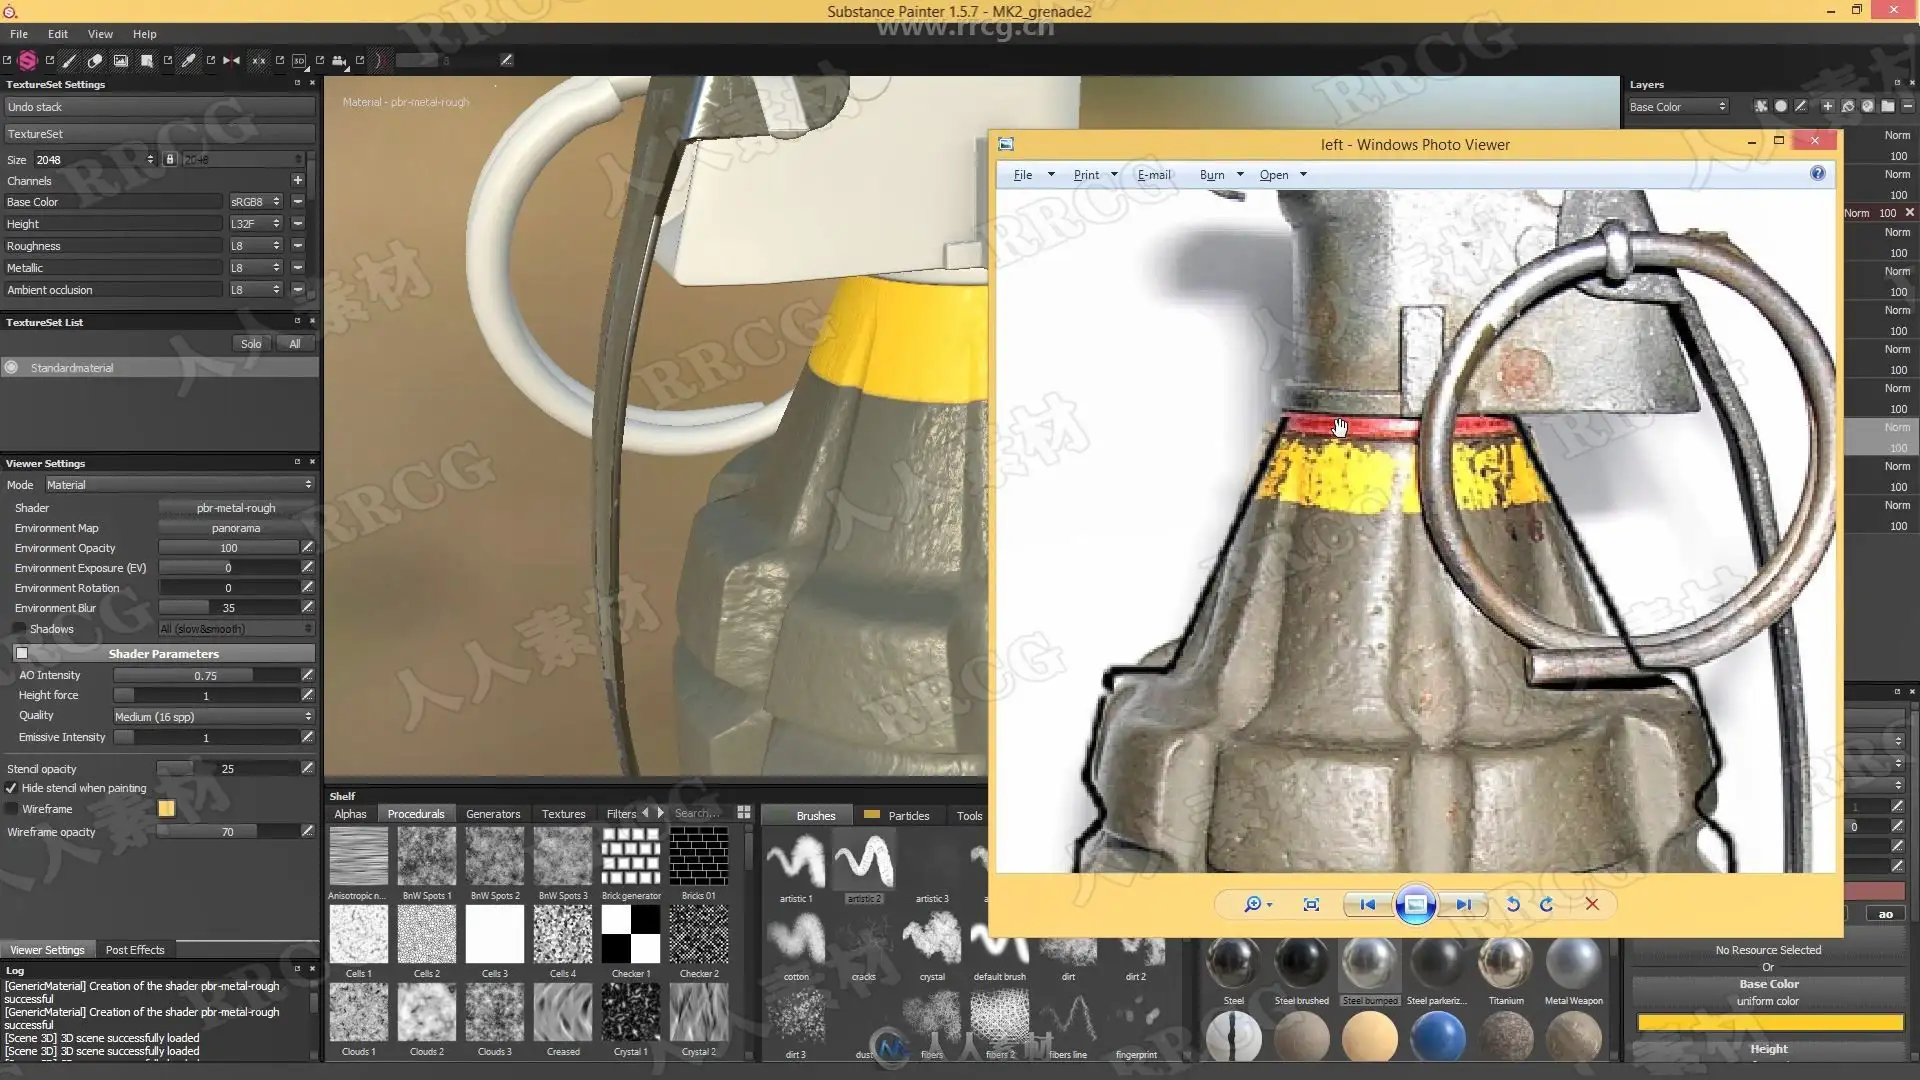Activate the Projection tool
This screenshot has height=1080, width=1920.
(121, 60)
